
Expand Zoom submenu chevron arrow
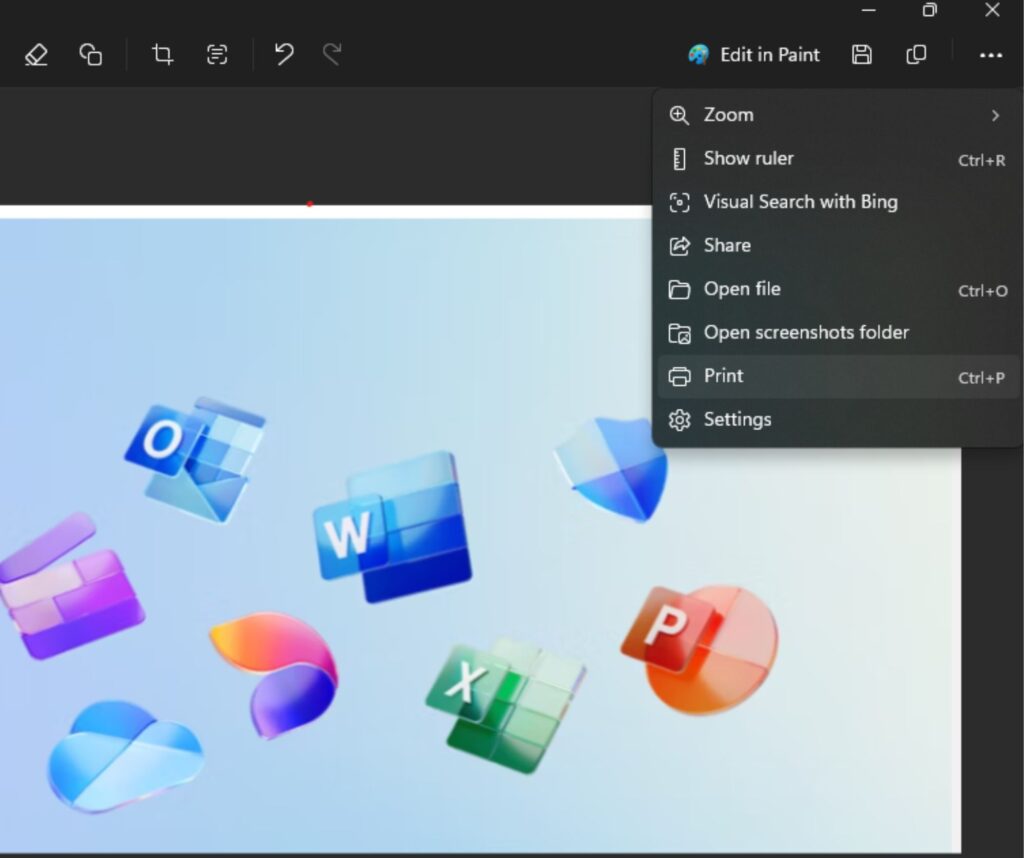click(x=995, y=116)
